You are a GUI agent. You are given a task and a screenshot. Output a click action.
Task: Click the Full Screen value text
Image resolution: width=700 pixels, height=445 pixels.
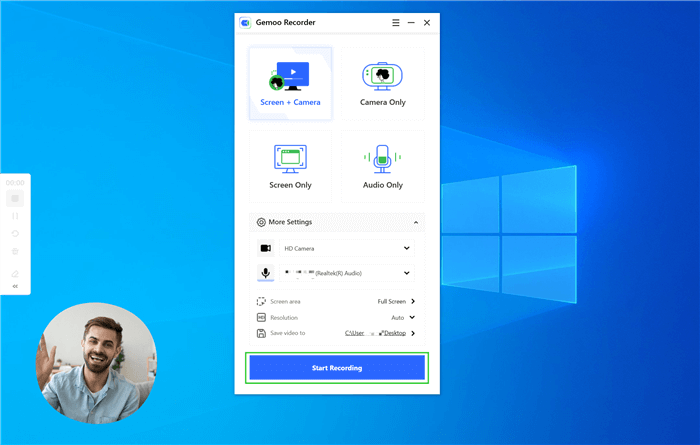[x=392, y=302]
